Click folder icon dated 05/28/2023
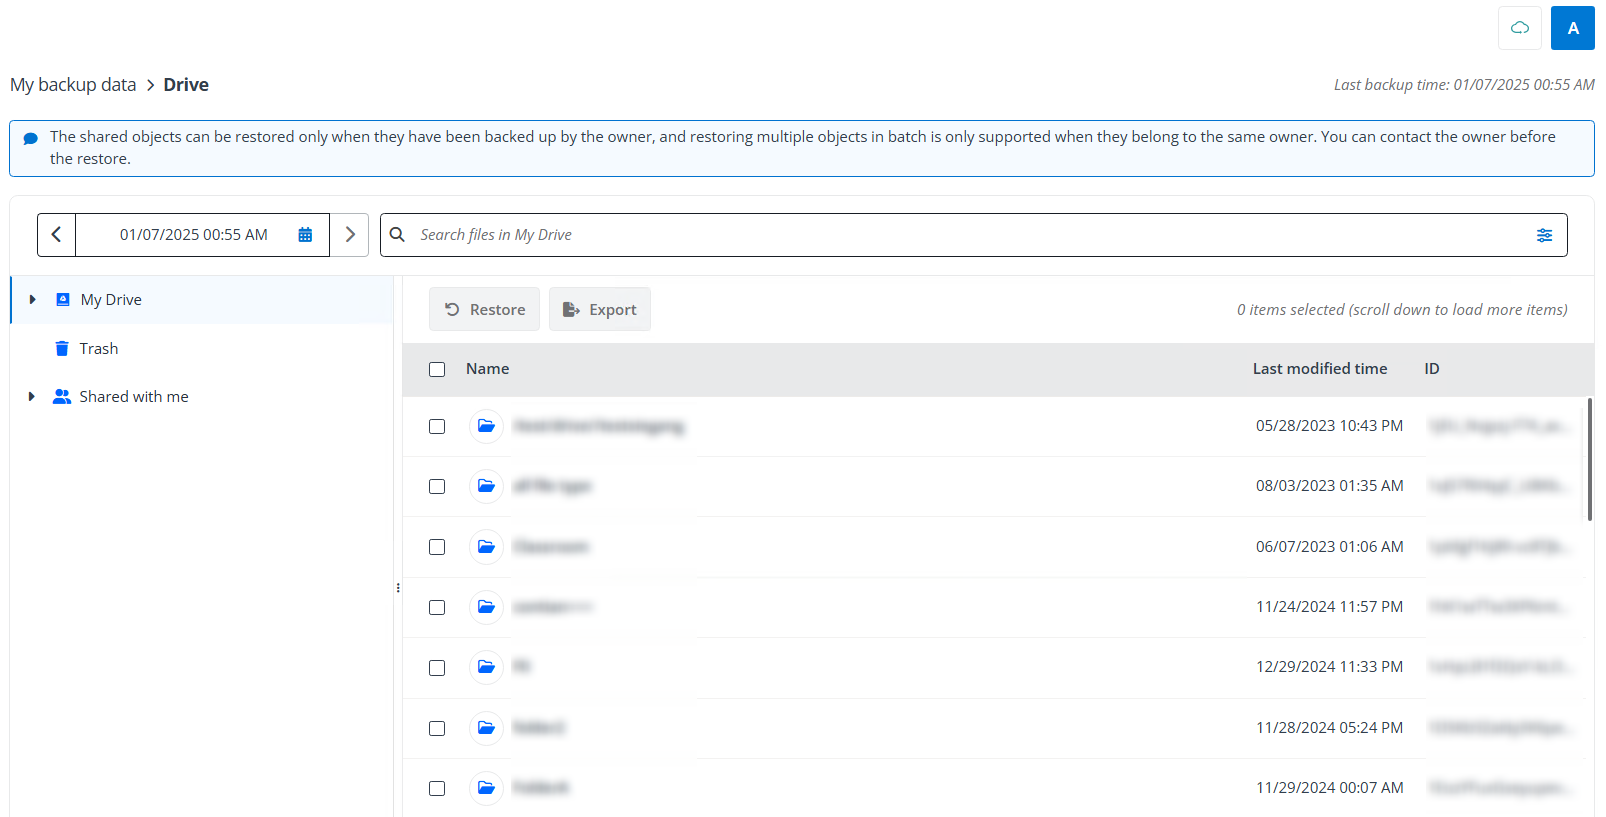The image size is (1606, 817). click(x=486, y=426)
